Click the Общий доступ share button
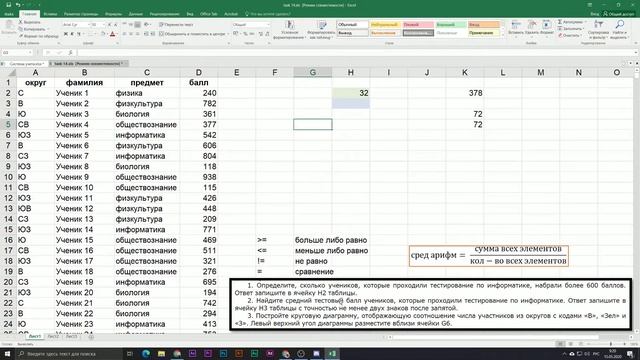640x360 pixels. click(x=619, y=14)
